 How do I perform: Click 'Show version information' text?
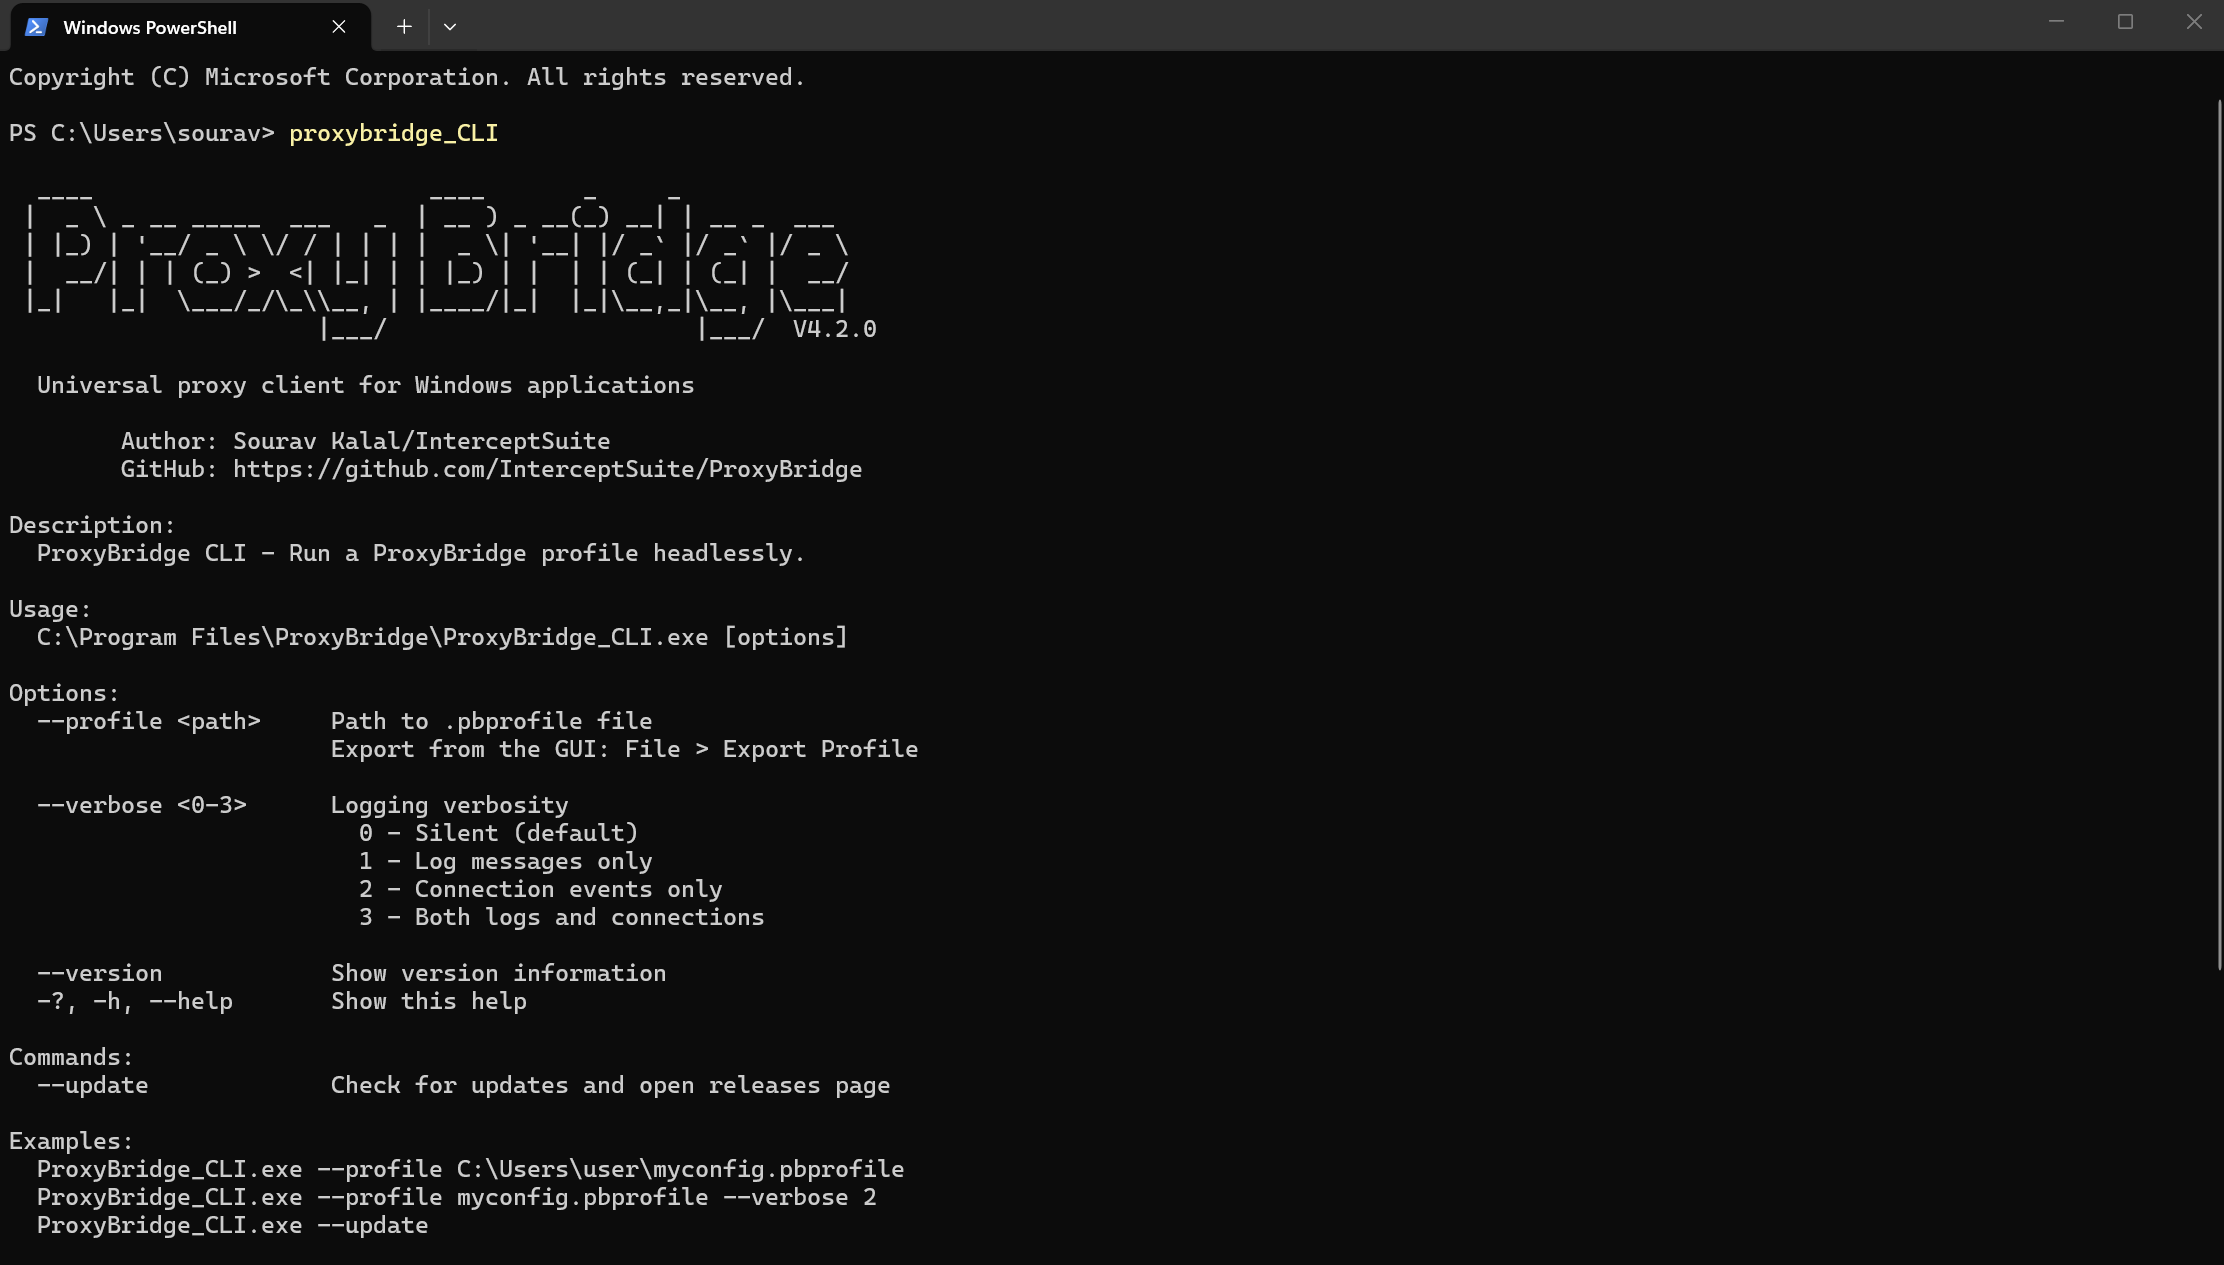(x=498, y=973)
